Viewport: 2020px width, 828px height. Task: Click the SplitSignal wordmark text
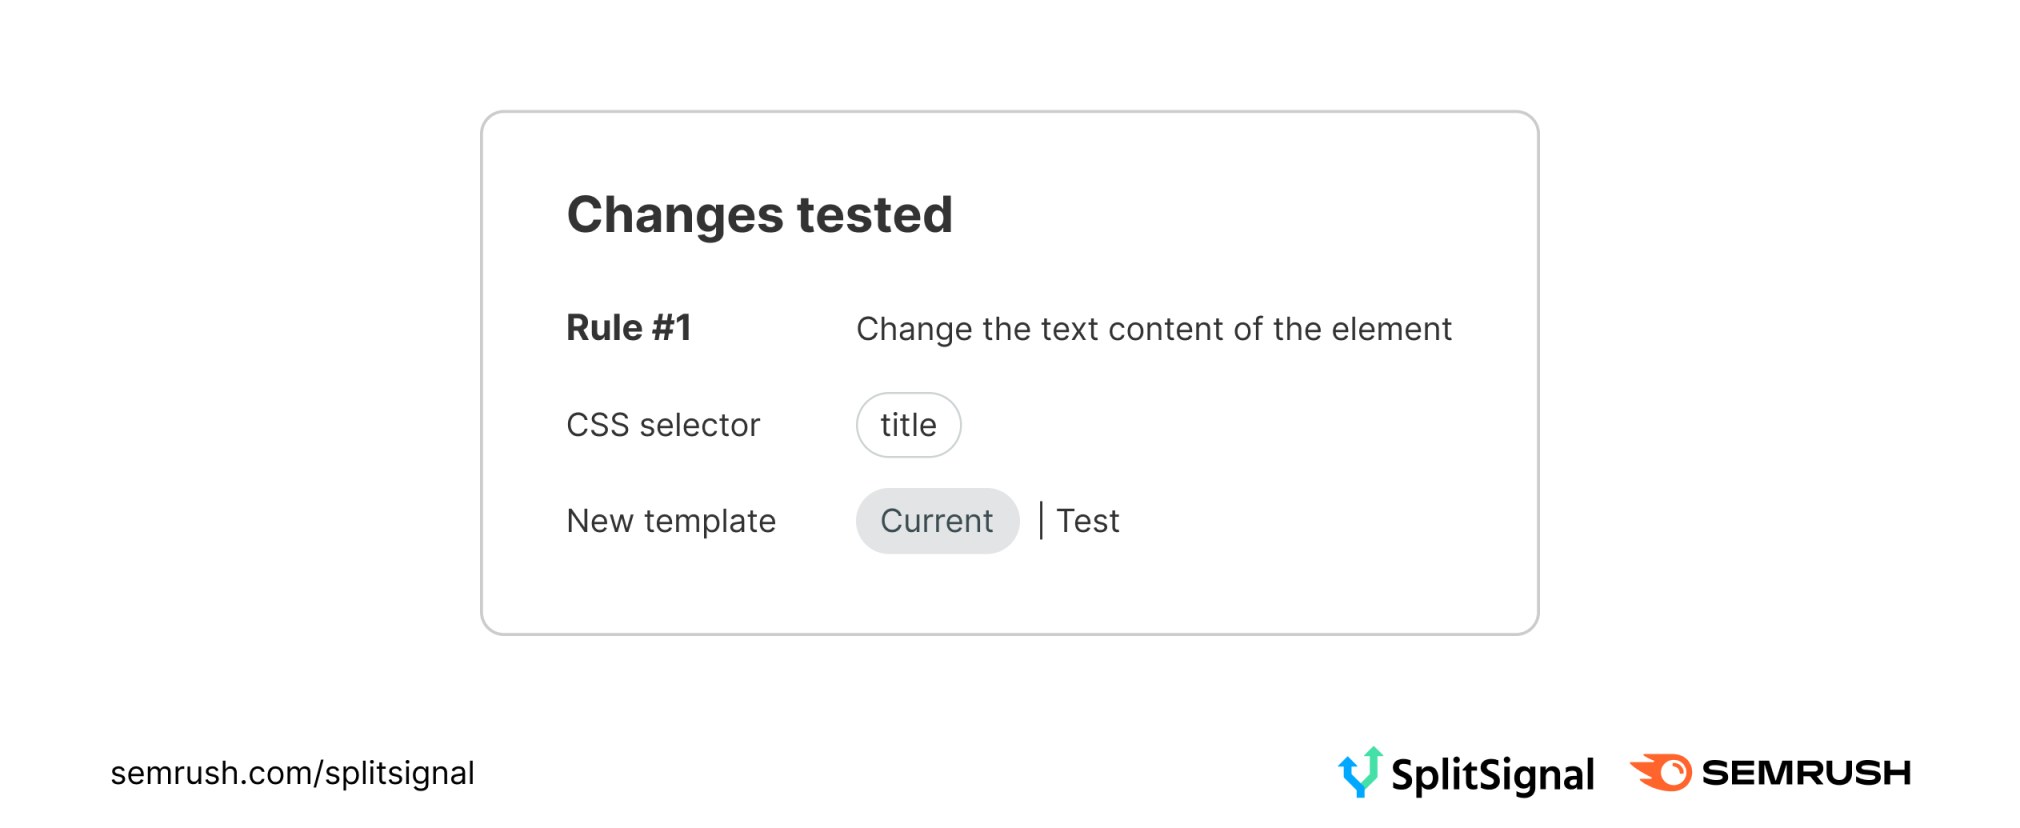click(1492, 775)
